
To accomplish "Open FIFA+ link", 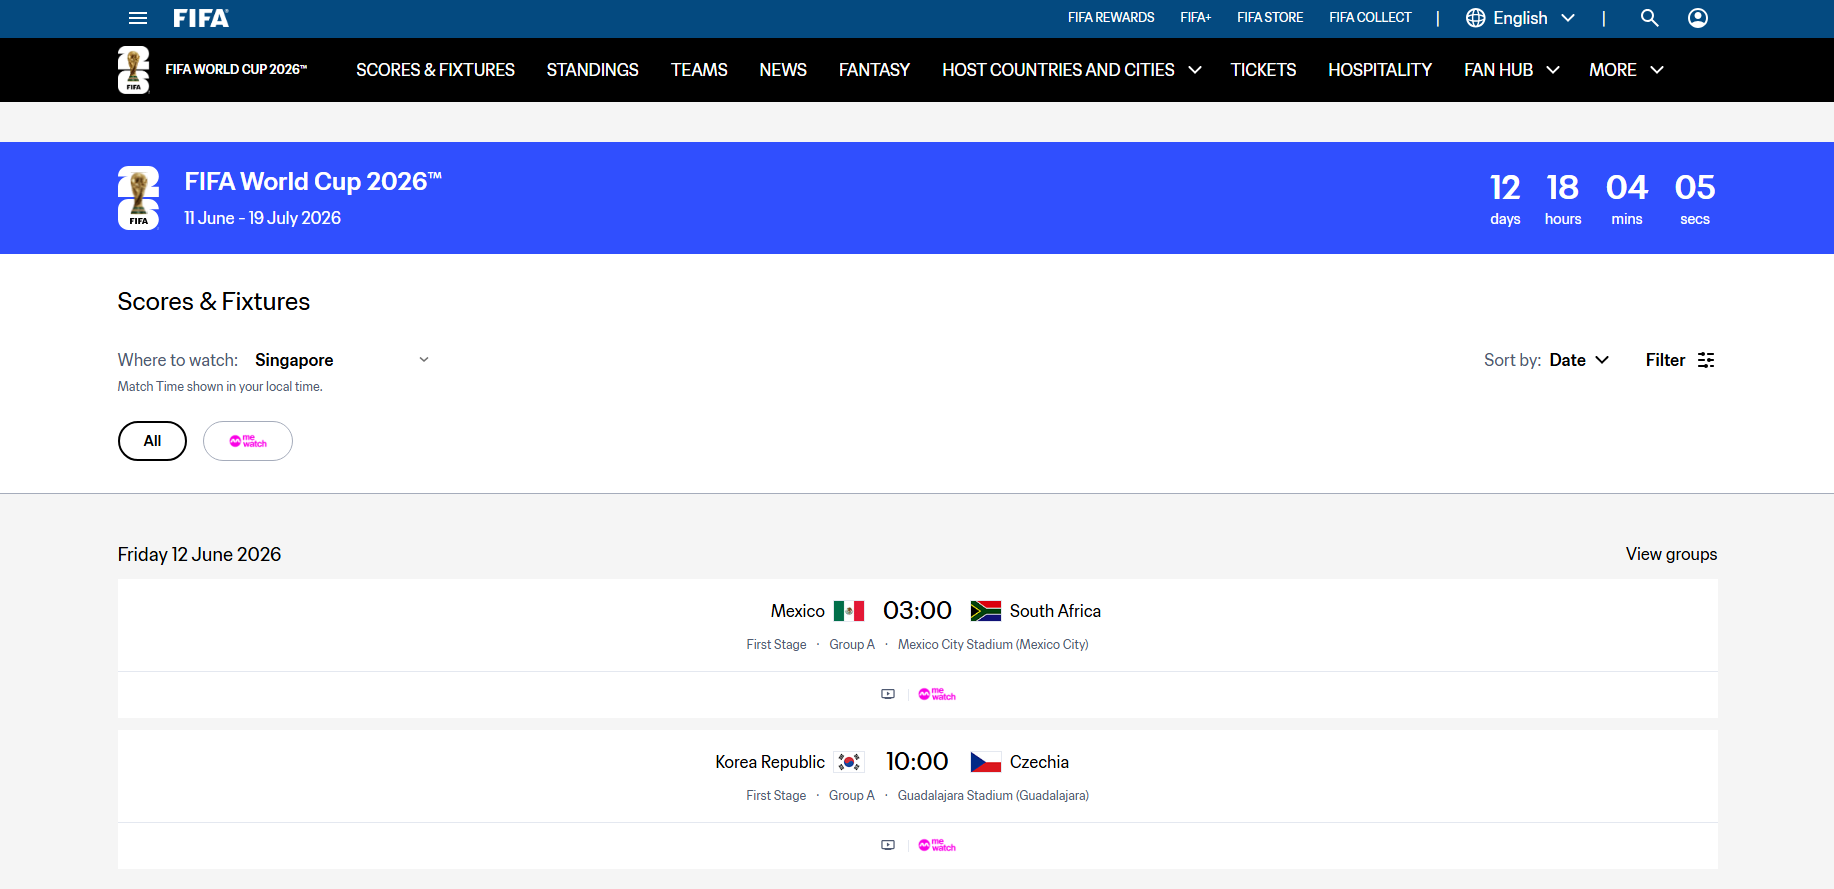I will [1195, 18].
